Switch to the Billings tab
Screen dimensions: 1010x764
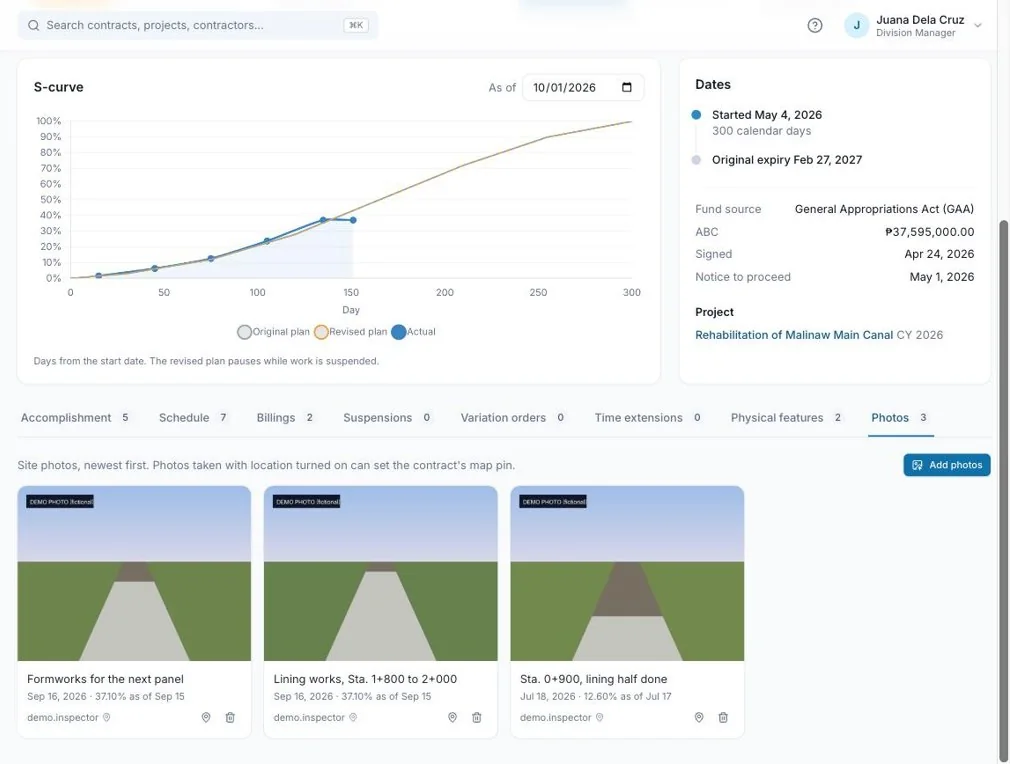click(x=285, y=417)
